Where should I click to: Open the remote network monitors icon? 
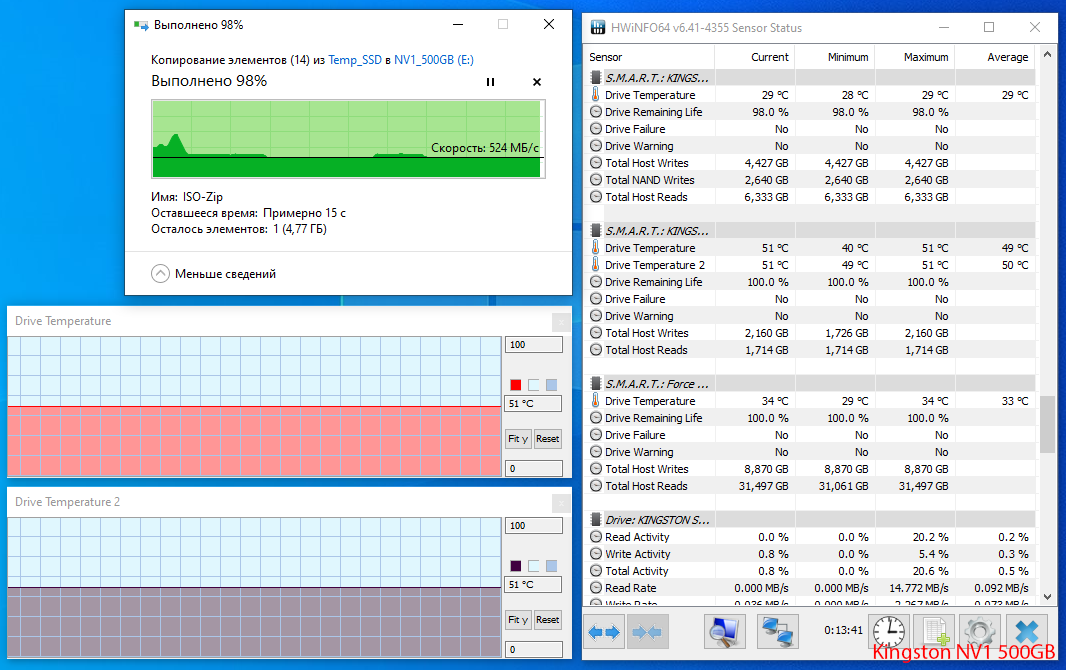tap(778, 632)
